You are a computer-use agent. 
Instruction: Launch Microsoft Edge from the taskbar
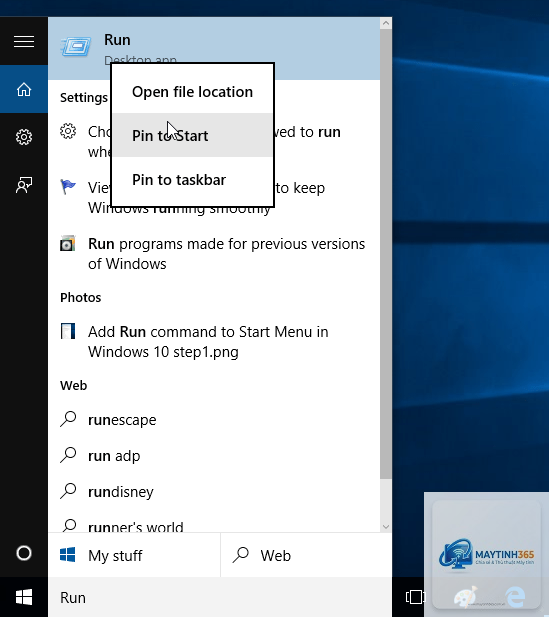pos(516,597)
